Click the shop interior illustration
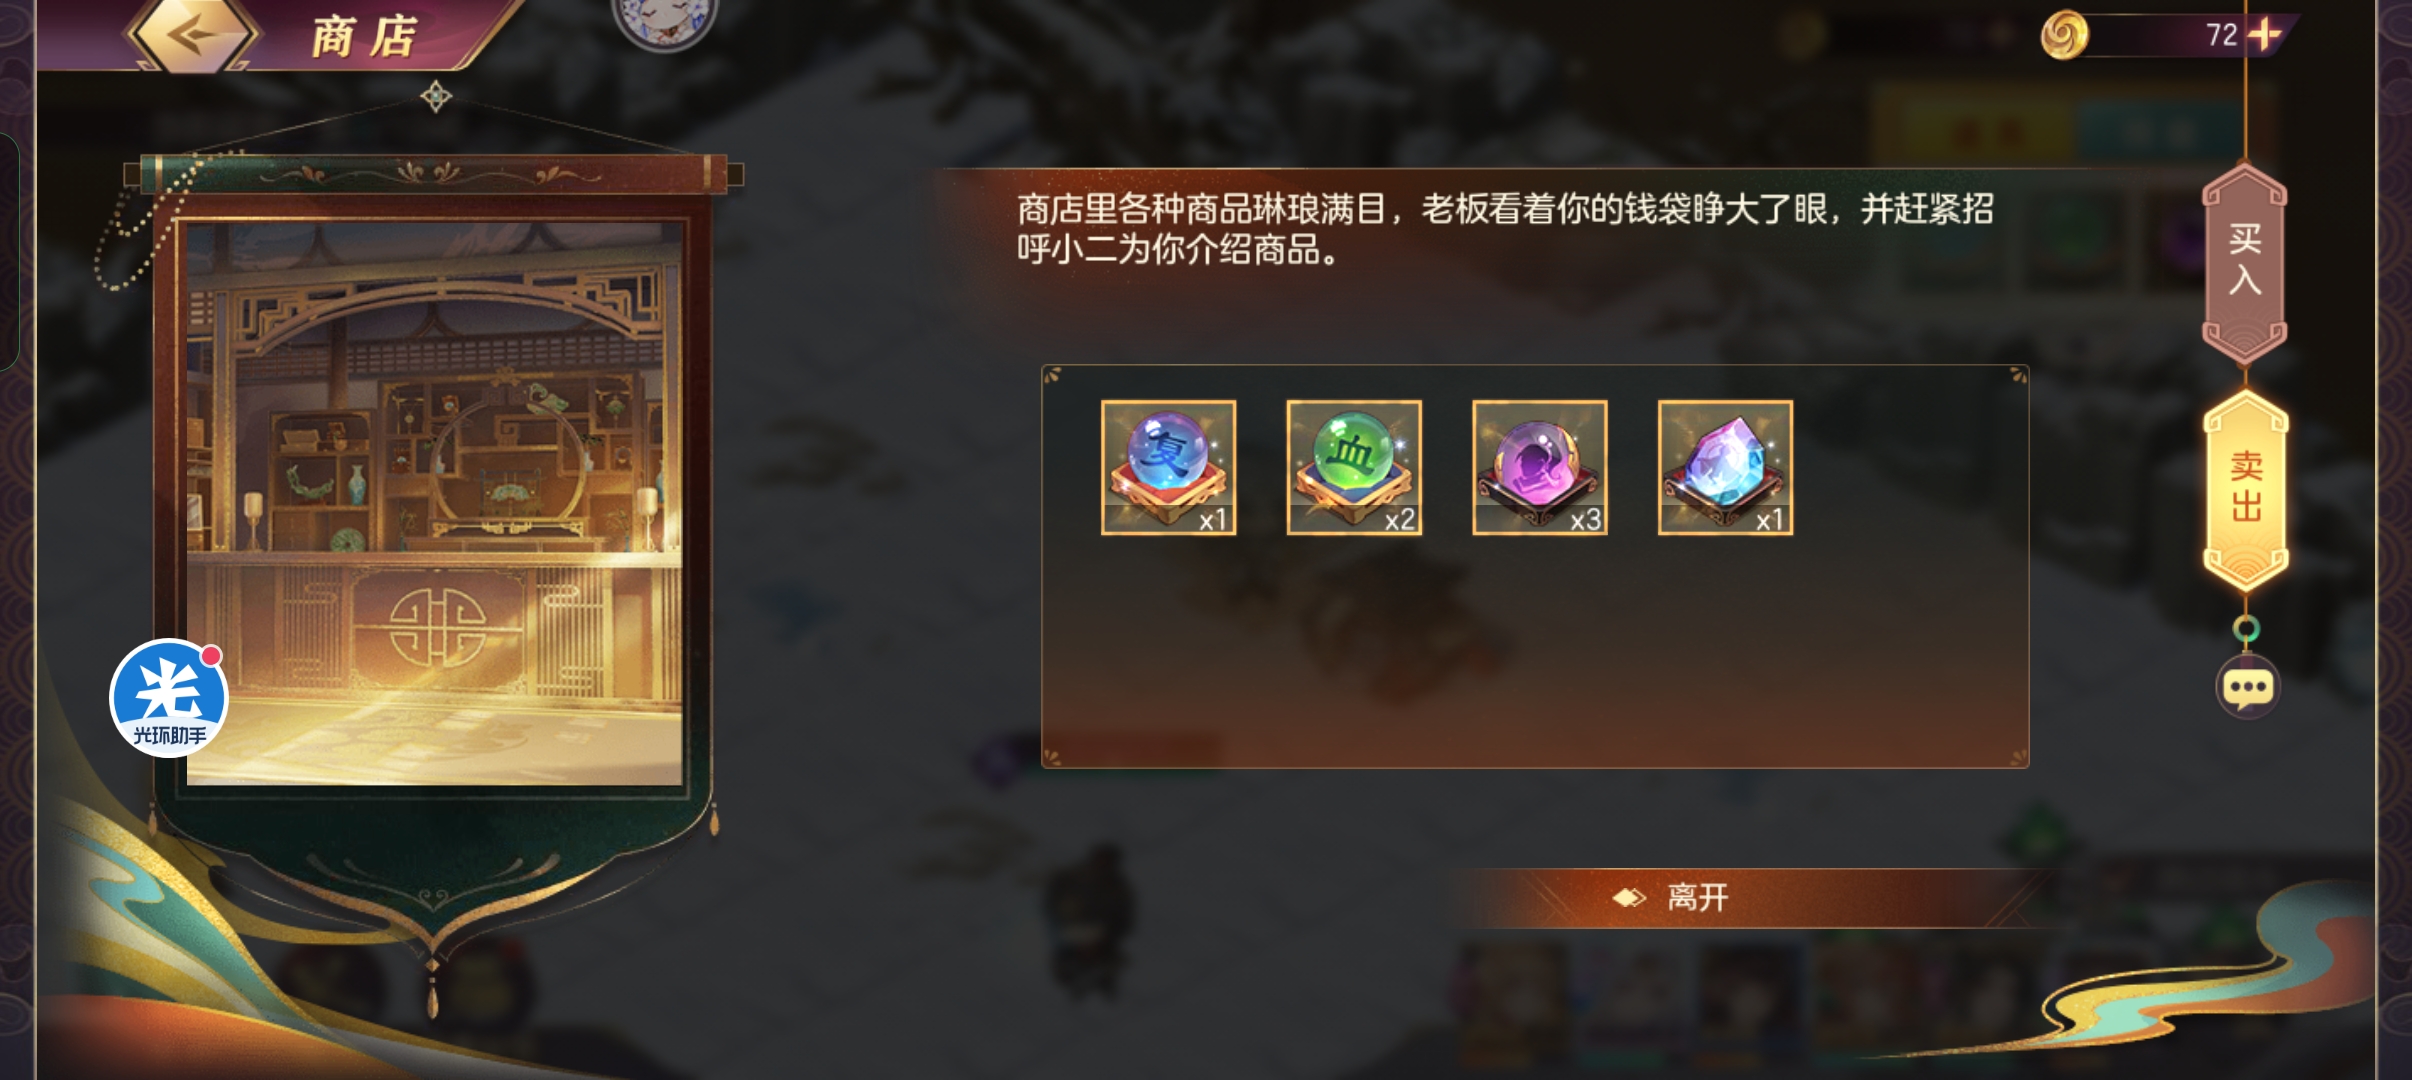2412x1080 pixels. 434,503
